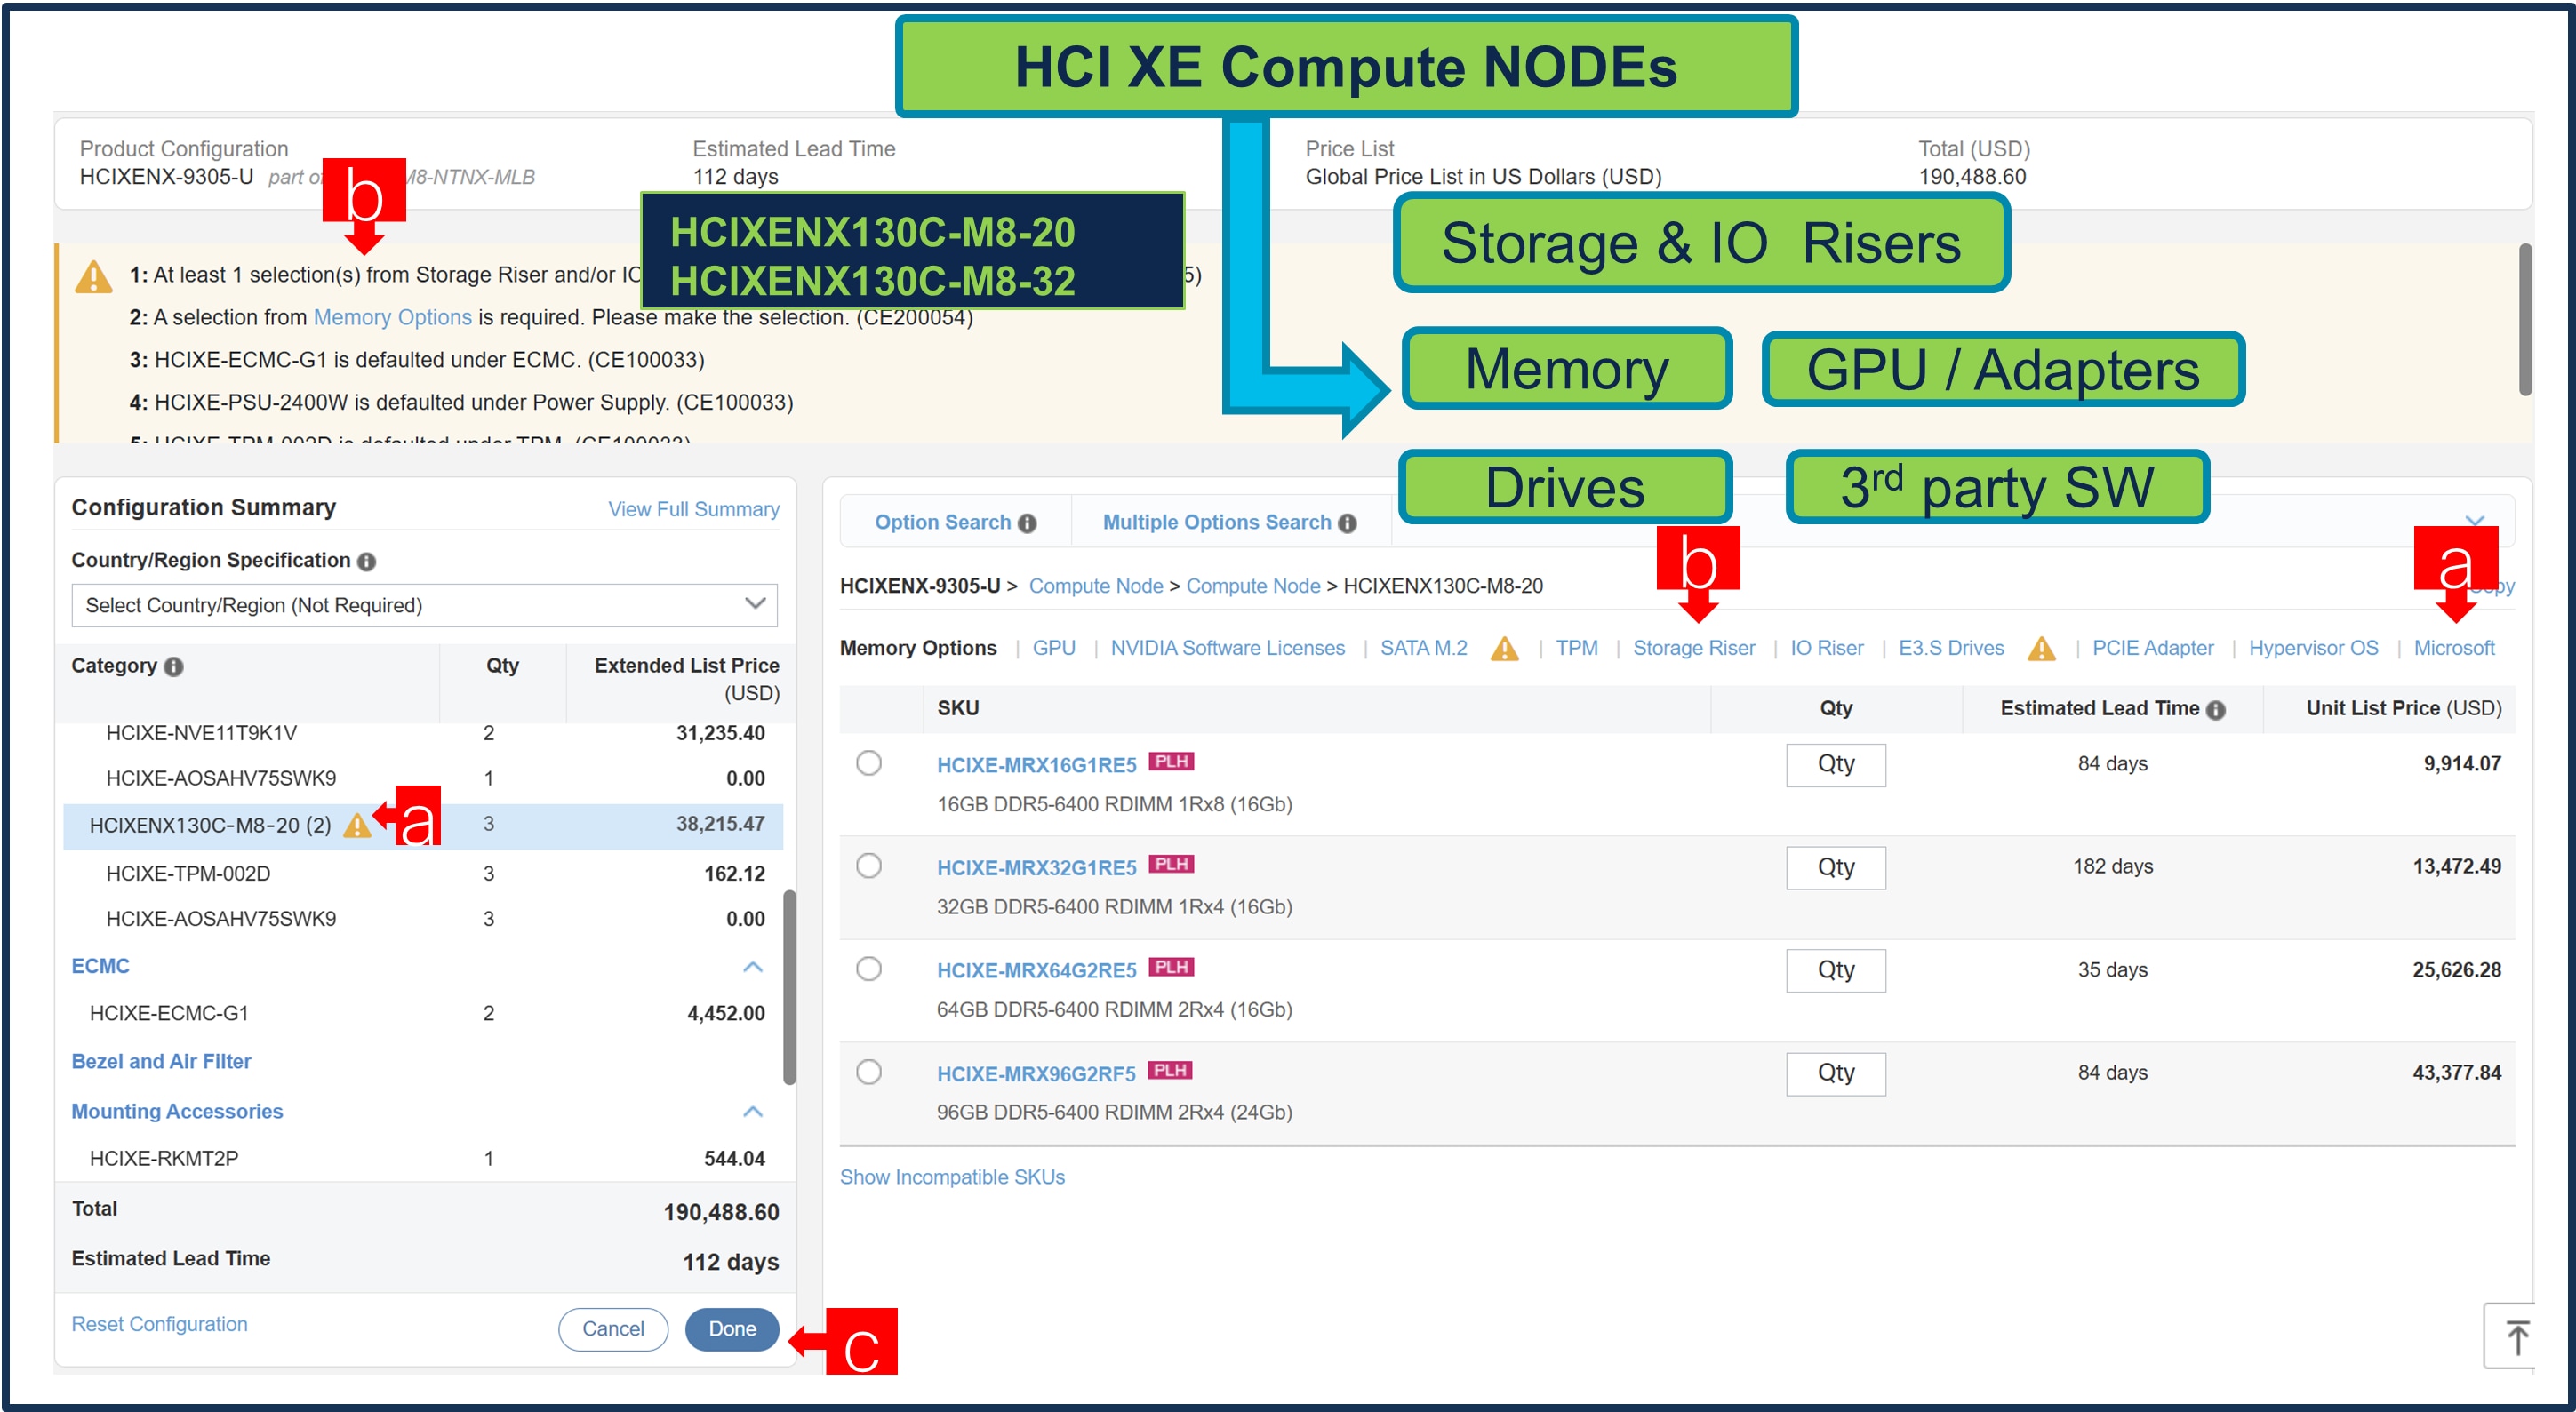Click the warning icon beside HCIXENX130C-M8-20 (2)
Image resolution: width=2576 pixels, height=1412 pixels.
[357, 825]
